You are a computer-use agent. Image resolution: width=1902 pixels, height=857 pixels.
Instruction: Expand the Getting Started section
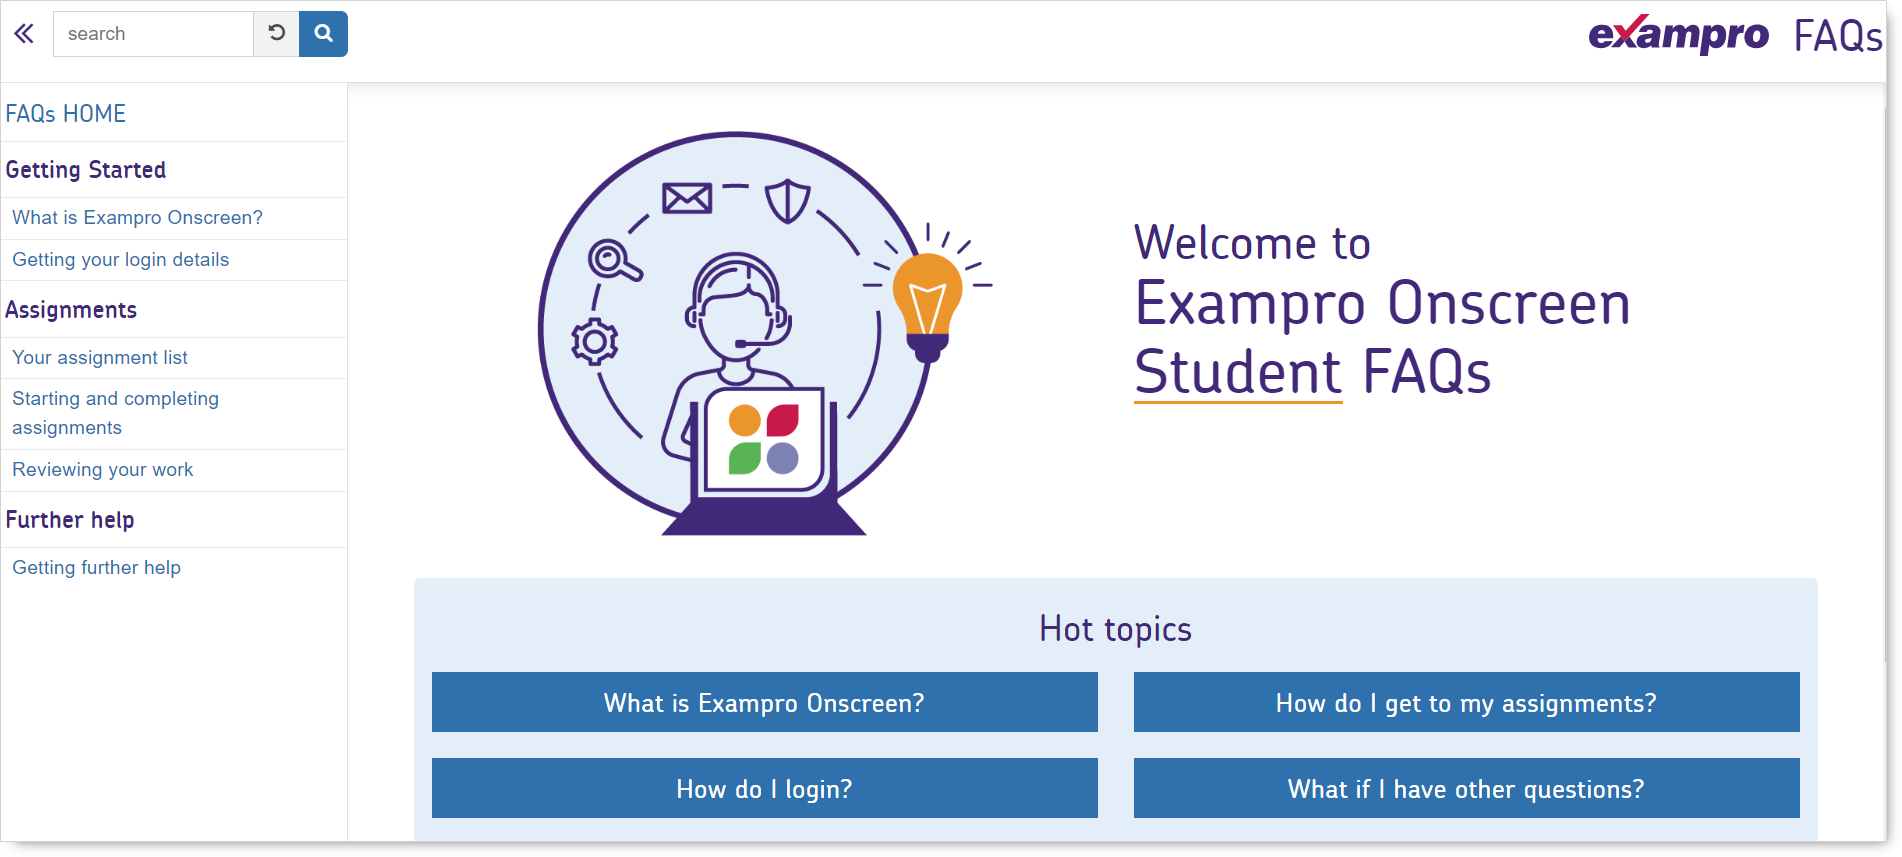[x=86, y=170]
